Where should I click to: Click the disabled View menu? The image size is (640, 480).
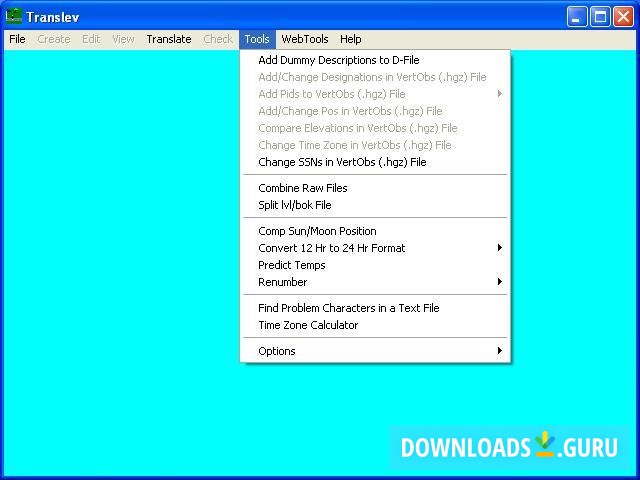pyautogui.click(x=123, y=39)
